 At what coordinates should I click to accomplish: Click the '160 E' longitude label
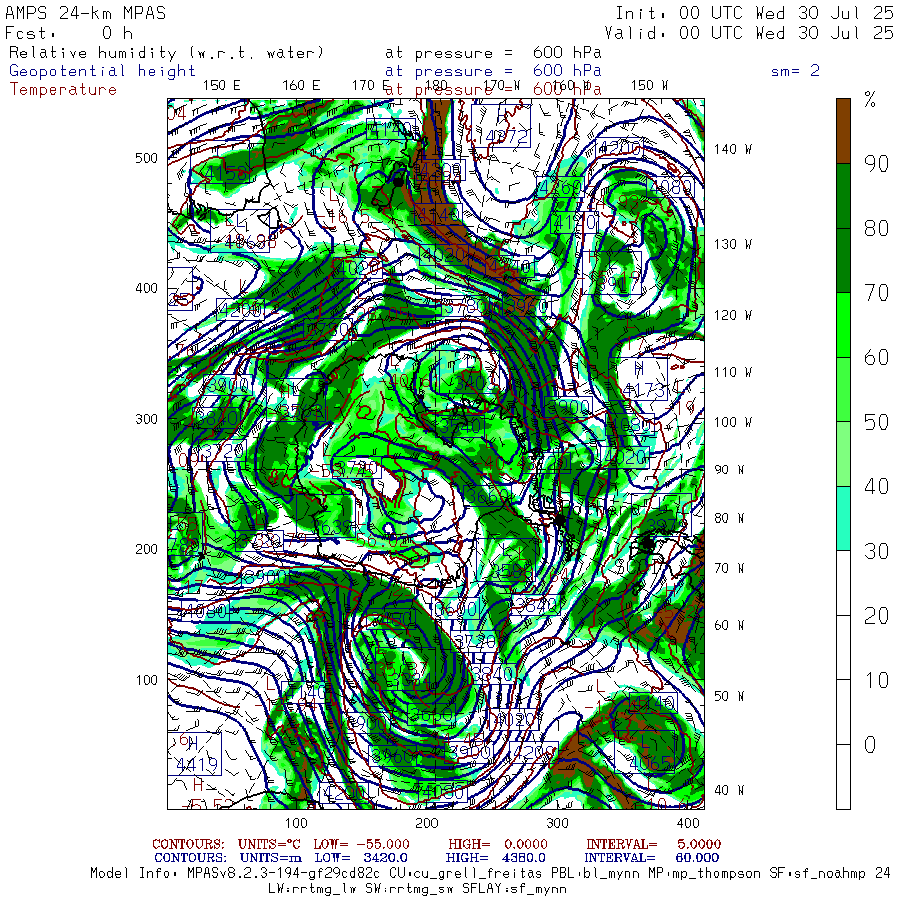(x=301, y=86)
